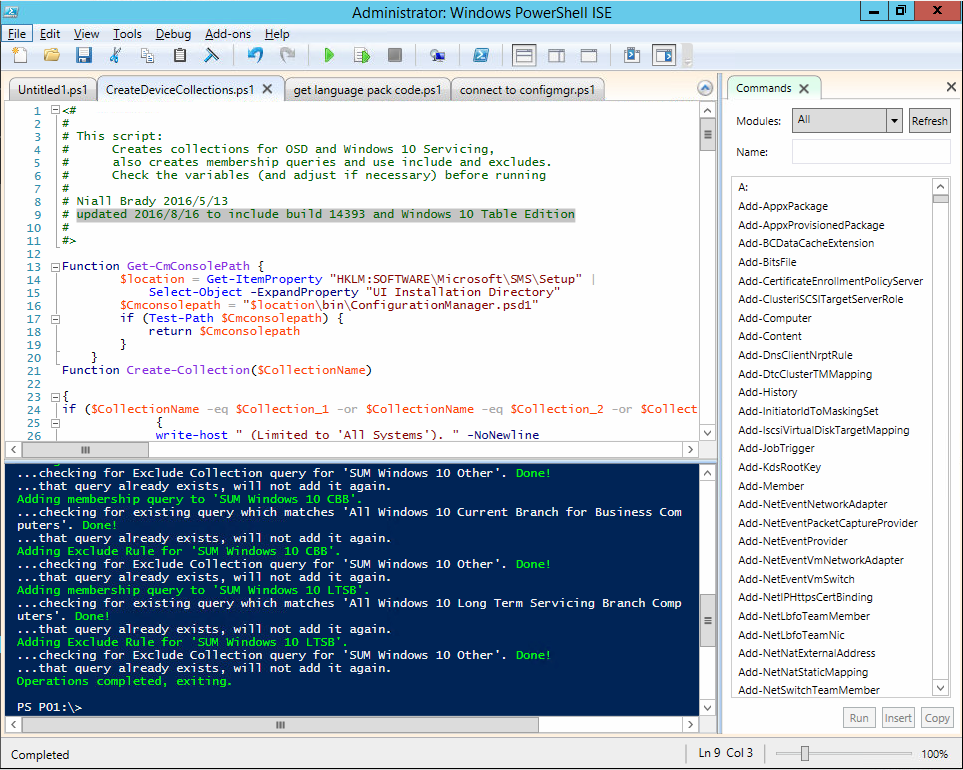Toggle Show Script Pane Right layout
This screenshot has width=963, height=770.
(556, 56)
